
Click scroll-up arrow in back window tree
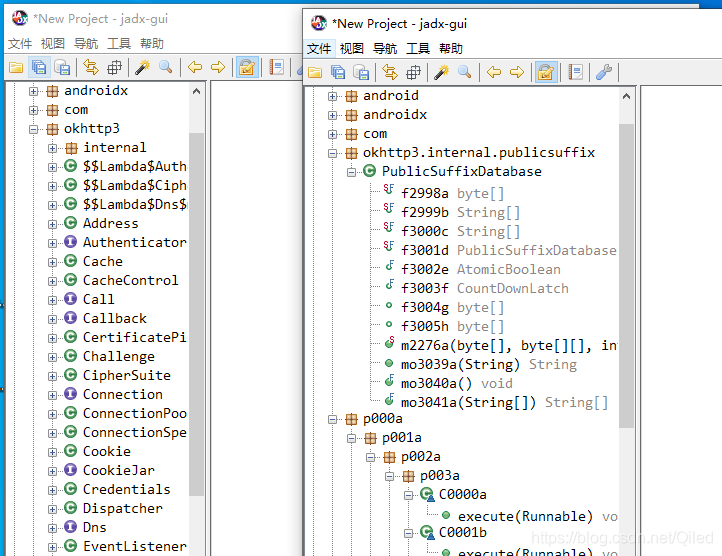197,91
